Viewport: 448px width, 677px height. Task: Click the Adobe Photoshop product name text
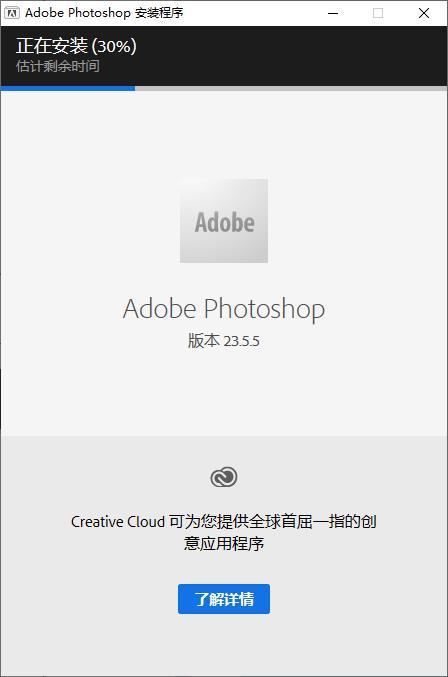click(224, 309)
